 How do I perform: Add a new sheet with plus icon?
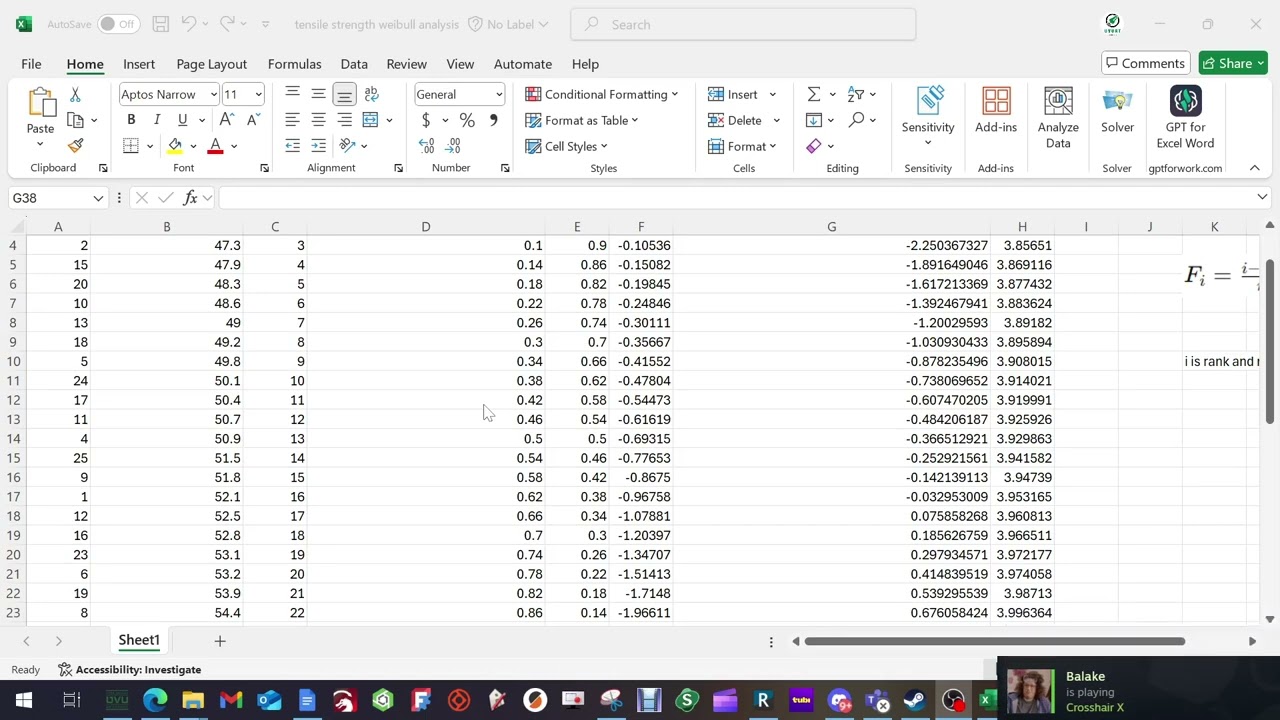tap(220, 641)
